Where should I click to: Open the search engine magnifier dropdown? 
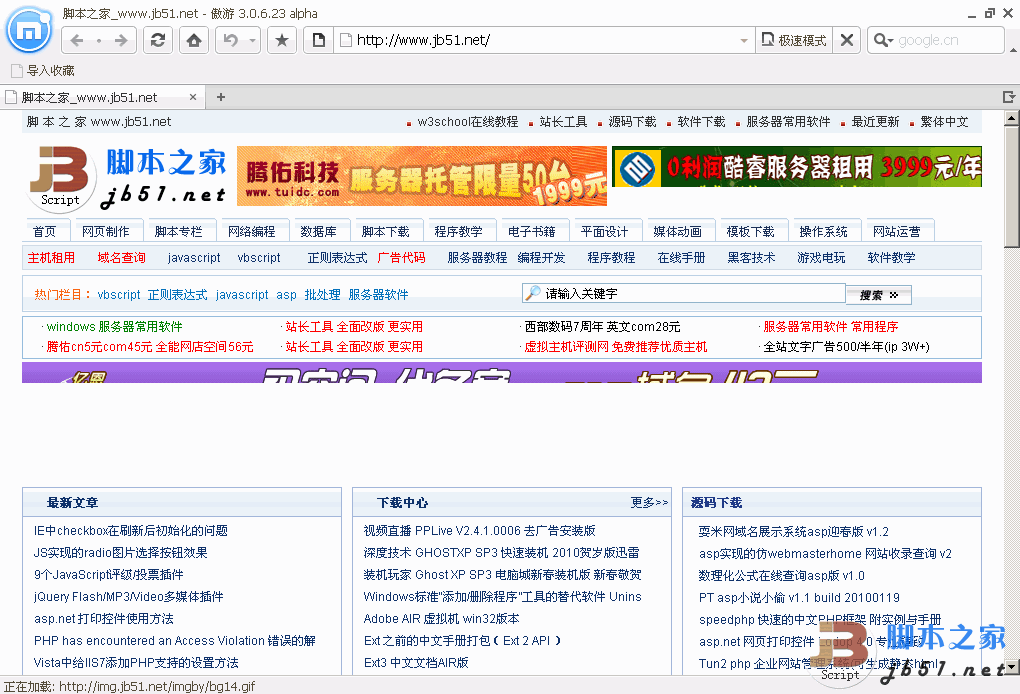click(883, 40)
